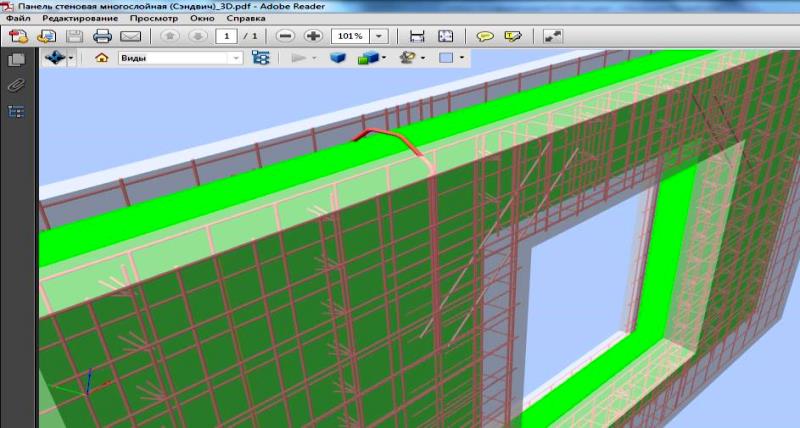Click the page number input field
Image resolution: width=800 pixels, height=428 pixels.
pos(227,36)
